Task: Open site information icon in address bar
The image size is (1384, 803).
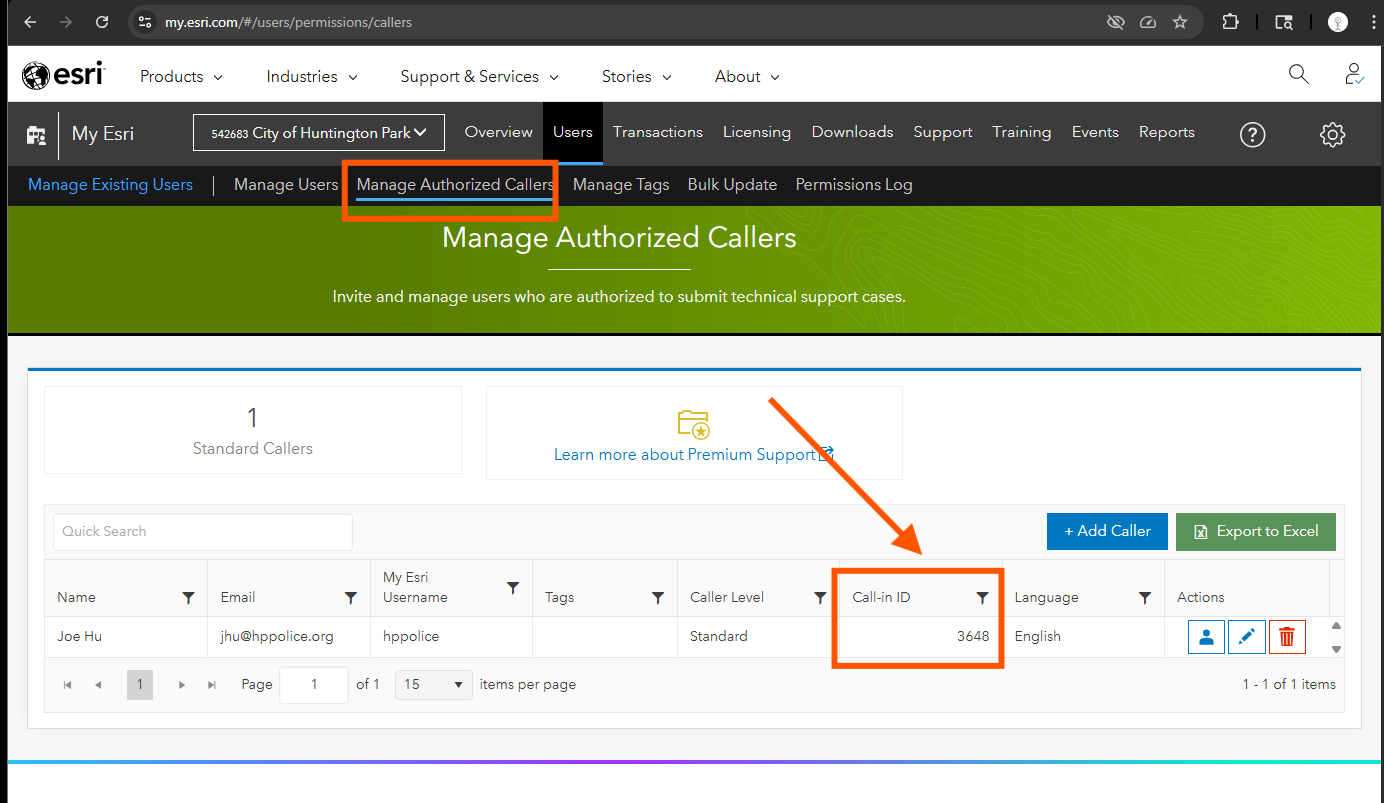Action: (x=145, y=22)
